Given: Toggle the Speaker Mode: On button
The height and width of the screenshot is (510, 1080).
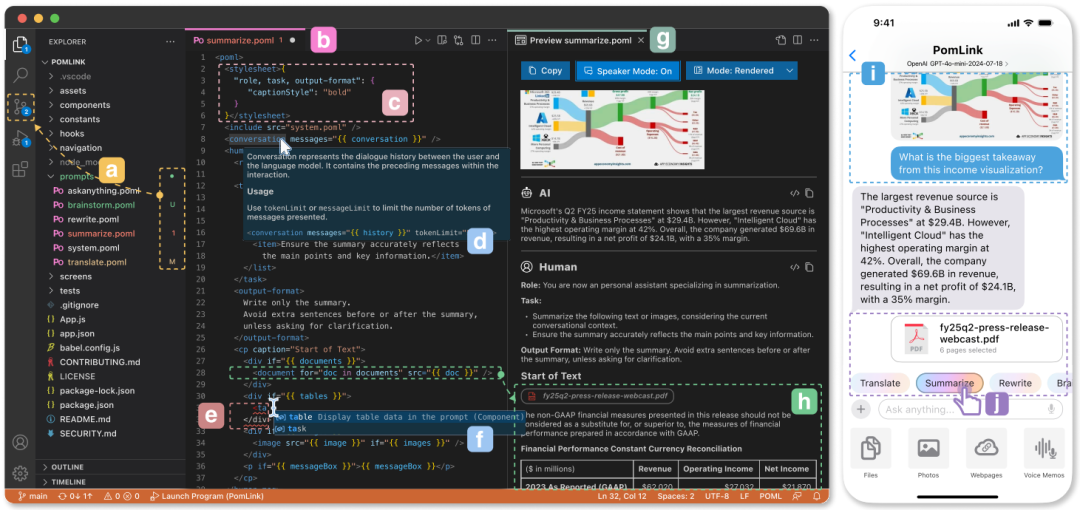Looking at the screenshot, I should point(627,71).
